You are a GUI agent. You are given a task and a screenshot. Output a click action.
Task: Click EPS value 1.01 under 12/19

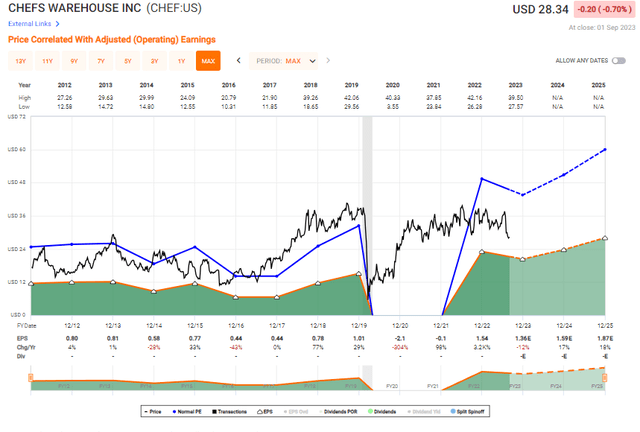pyautogui.click(x=359, y=338)
